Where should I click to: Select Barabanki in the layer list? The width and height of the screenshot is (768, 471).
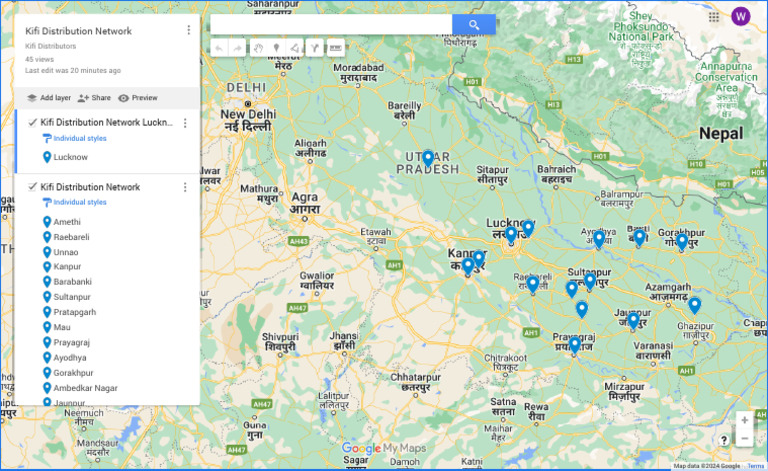tap(72, 282)
